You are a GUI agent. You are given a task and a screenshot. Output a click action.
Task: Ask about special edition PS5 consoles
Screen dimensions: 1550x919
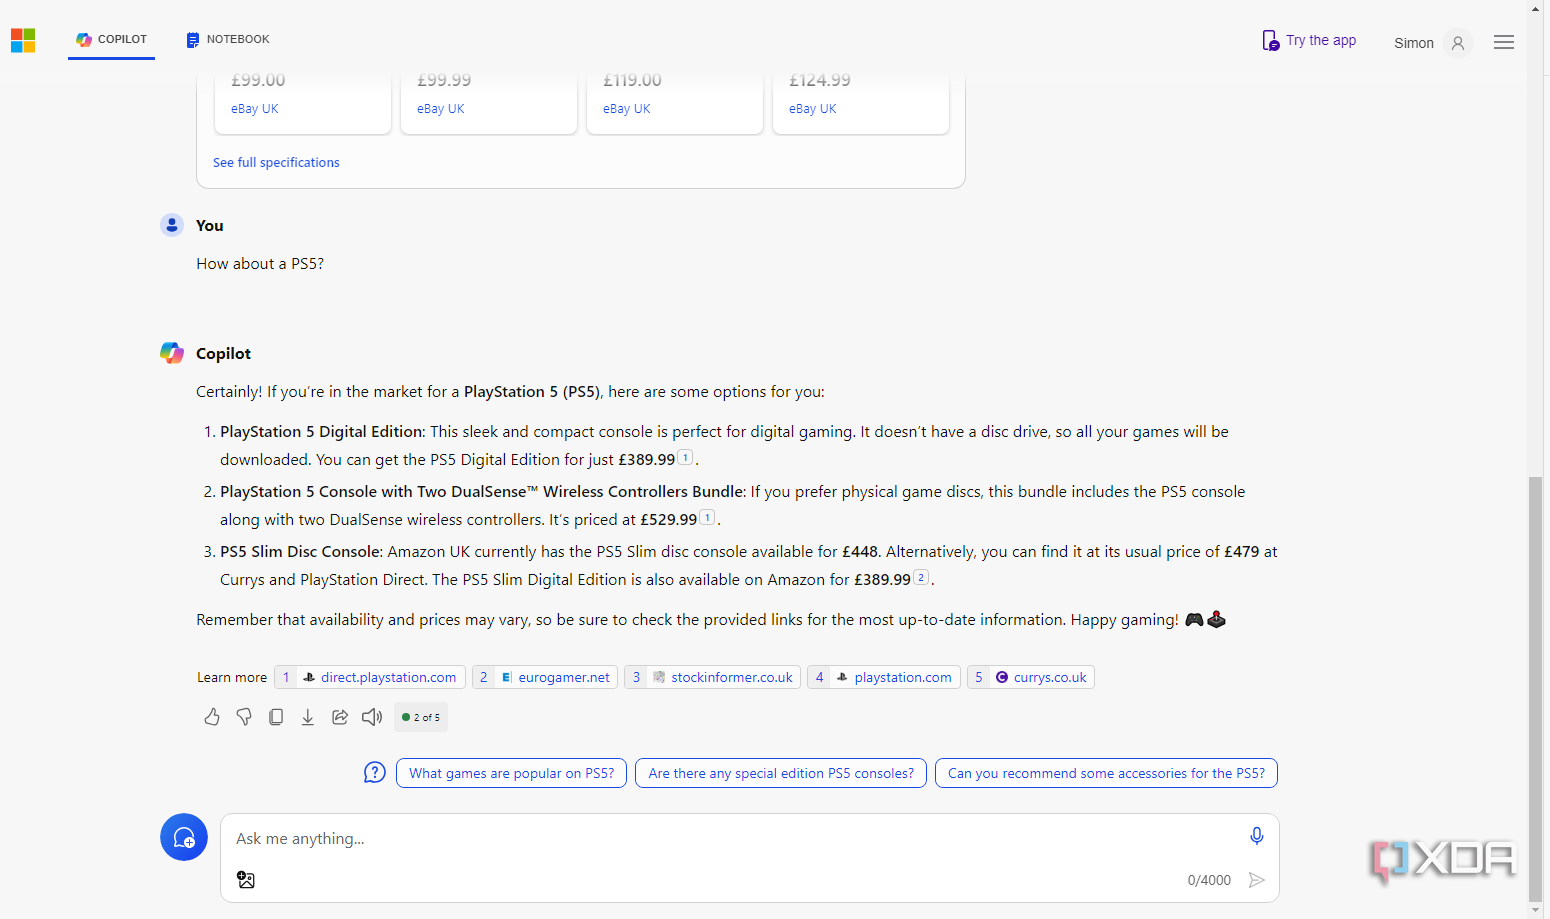[781, 773]
